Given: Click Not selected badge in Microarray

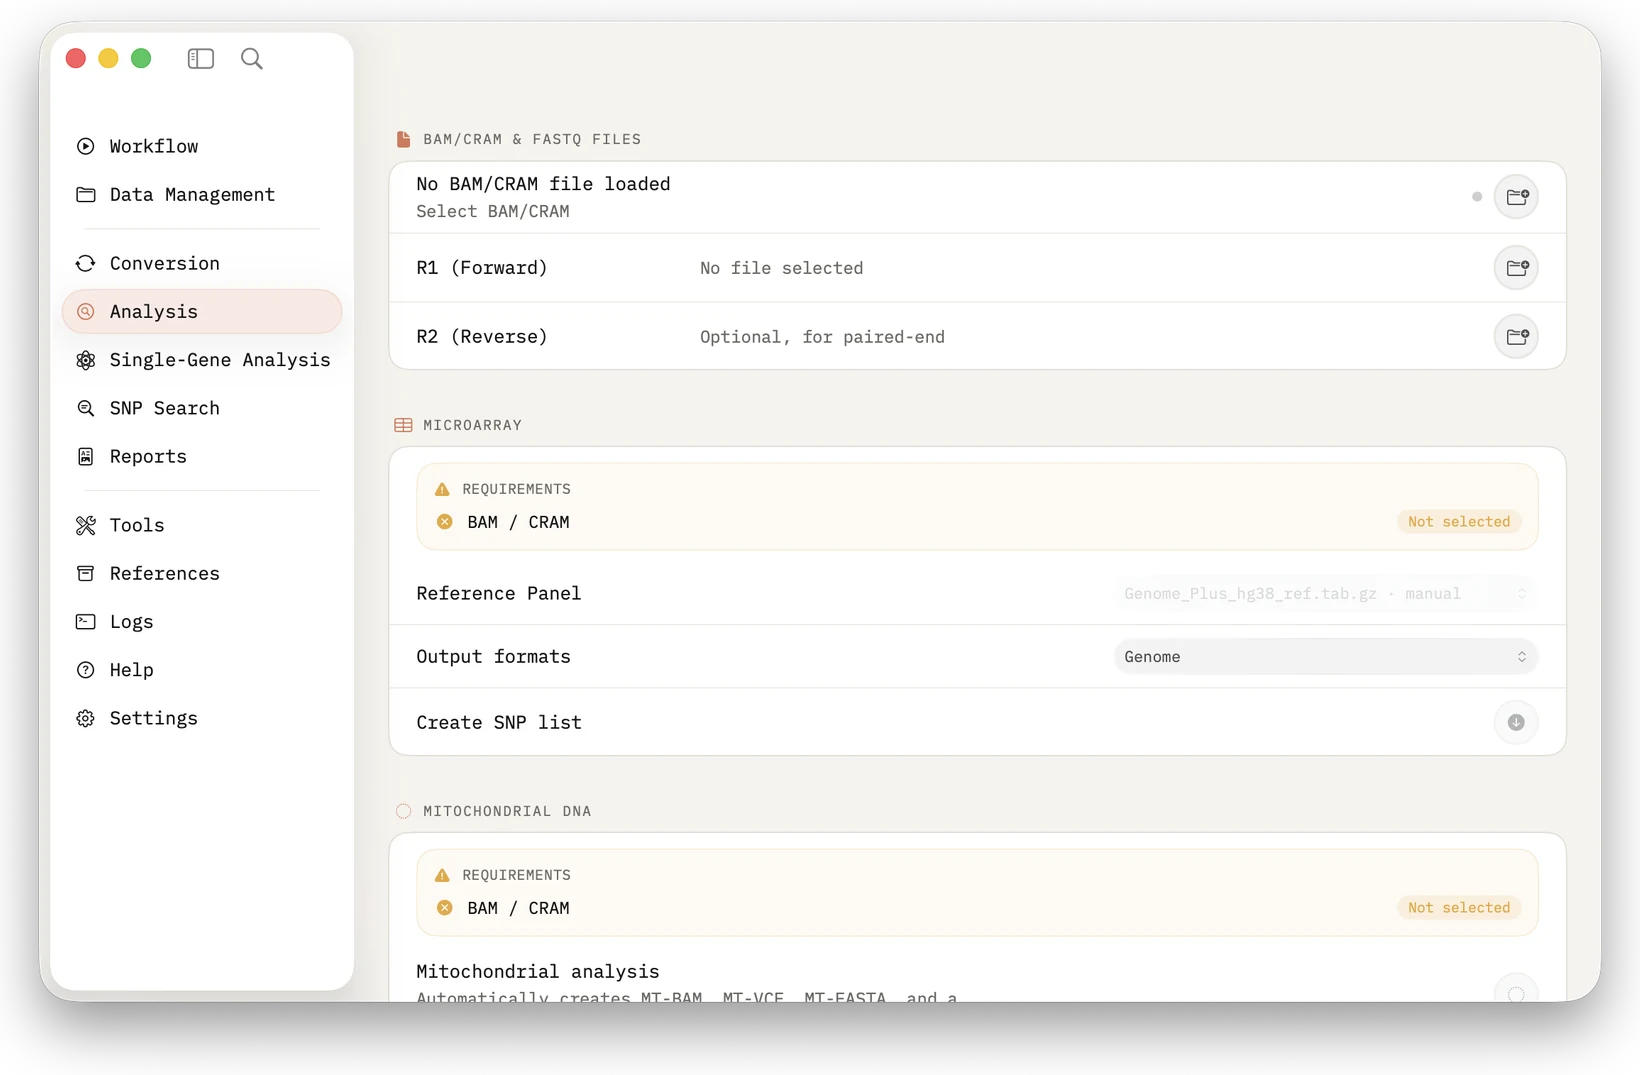Looking at the screenshot, I should point(1459,522).
